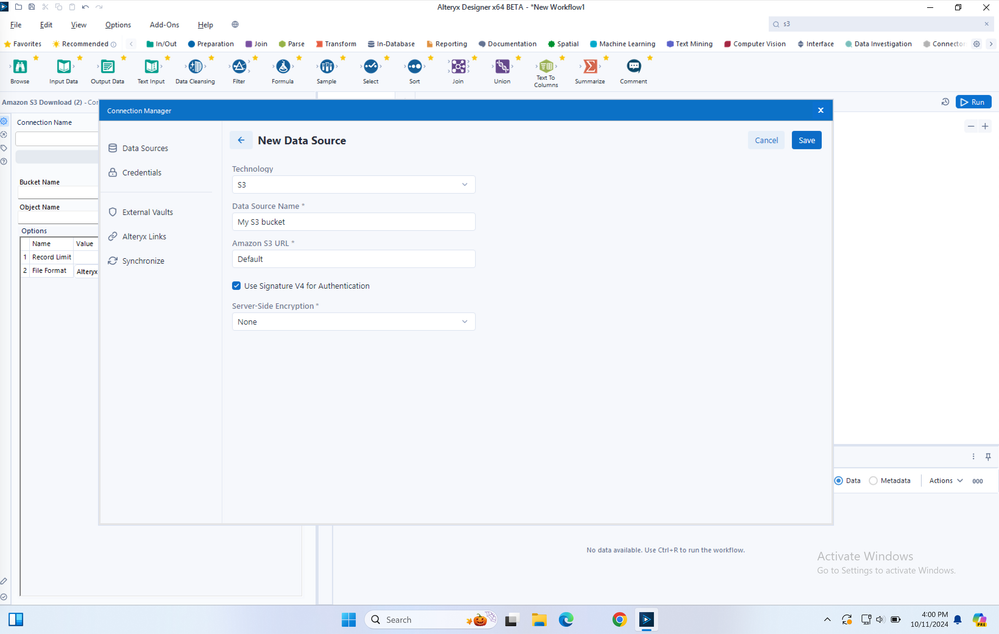Select the Text Input tool

pos(151,71)
